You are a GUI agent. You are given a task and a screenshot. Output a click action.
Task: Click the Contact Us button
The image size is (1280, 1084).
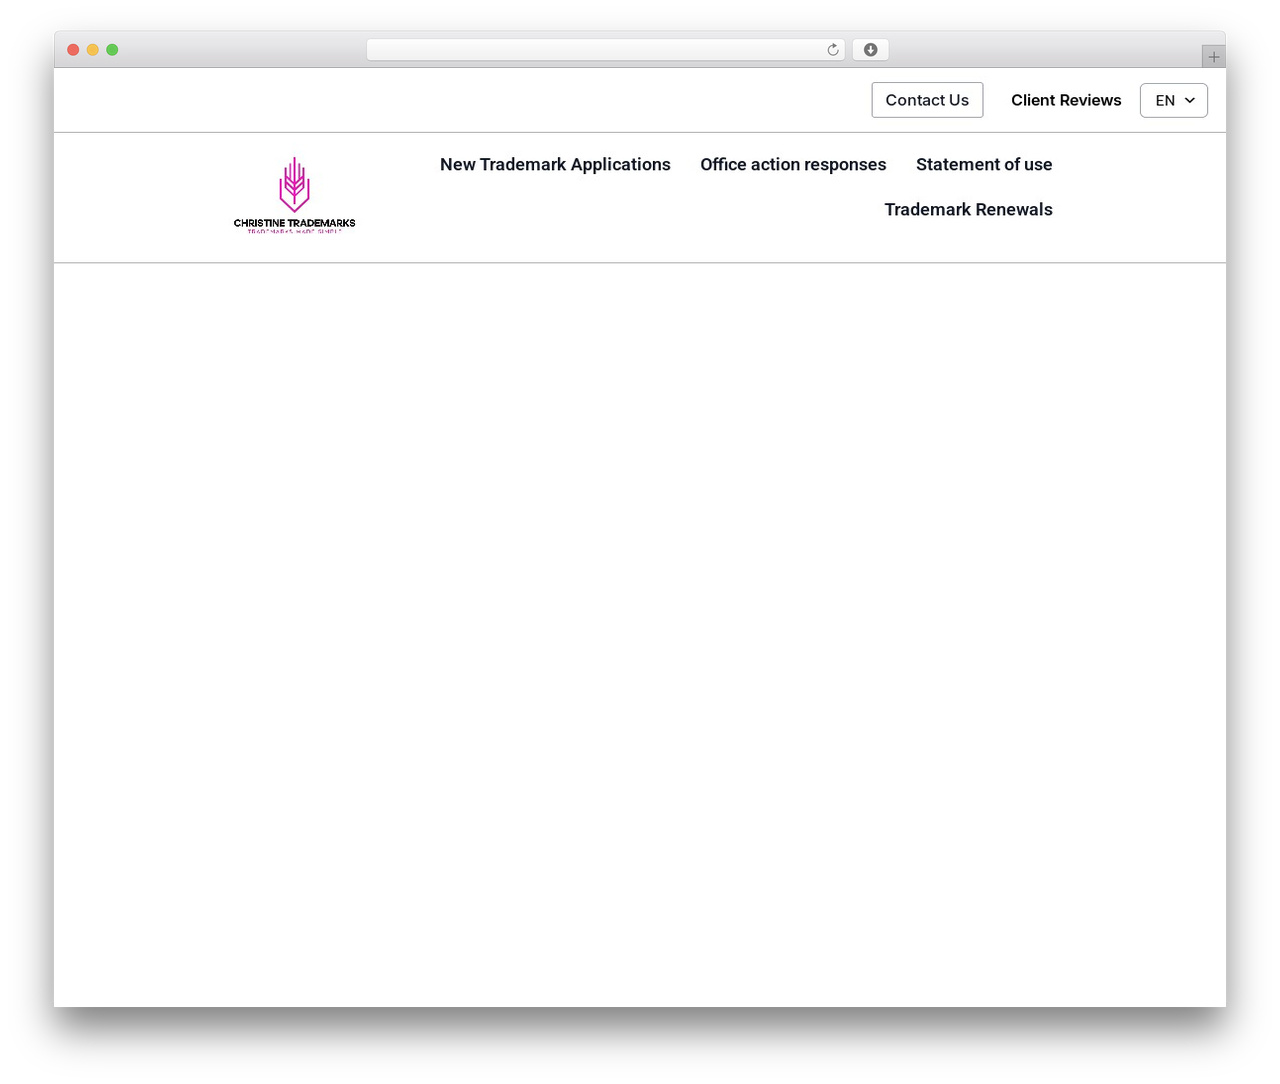tap(927, 100)
